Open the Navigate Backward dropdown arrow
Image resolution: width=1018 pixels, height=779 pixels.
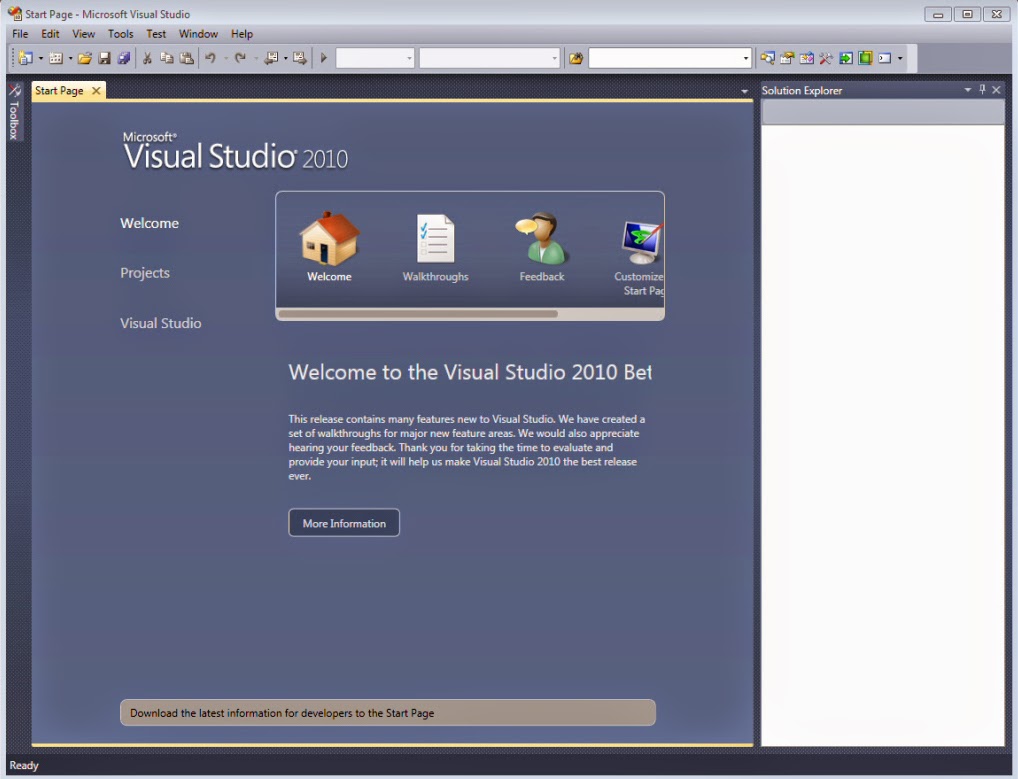click(286, 58)
